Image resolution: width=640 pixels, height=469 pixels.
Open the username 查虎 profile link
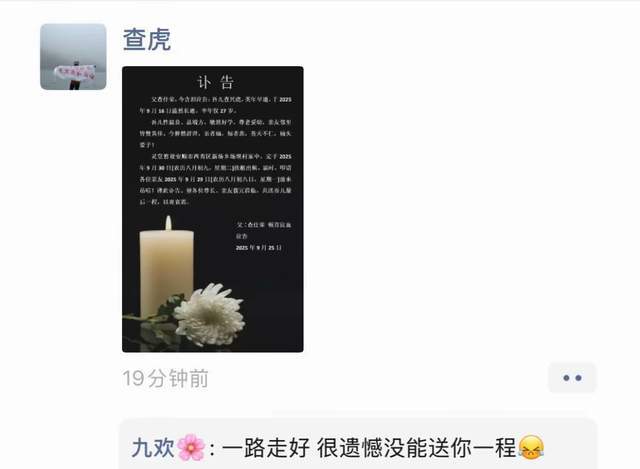147,40
